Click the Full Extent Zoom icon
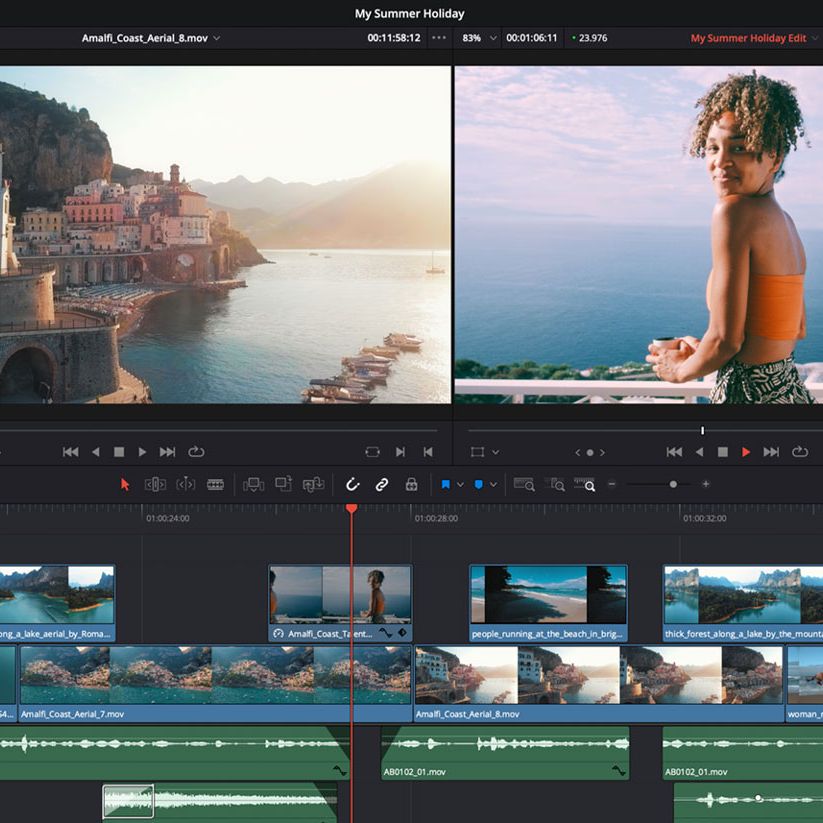This screenshot has height=823, width=823. (524, 484)
